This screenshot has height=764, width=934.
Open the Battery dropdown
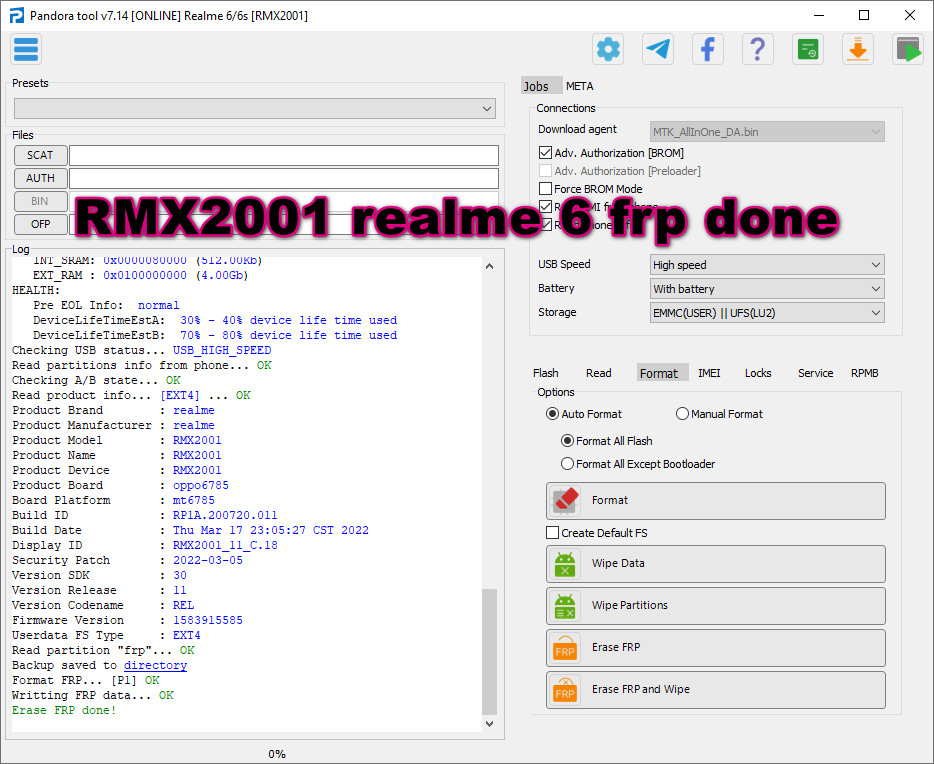[767, 289]
